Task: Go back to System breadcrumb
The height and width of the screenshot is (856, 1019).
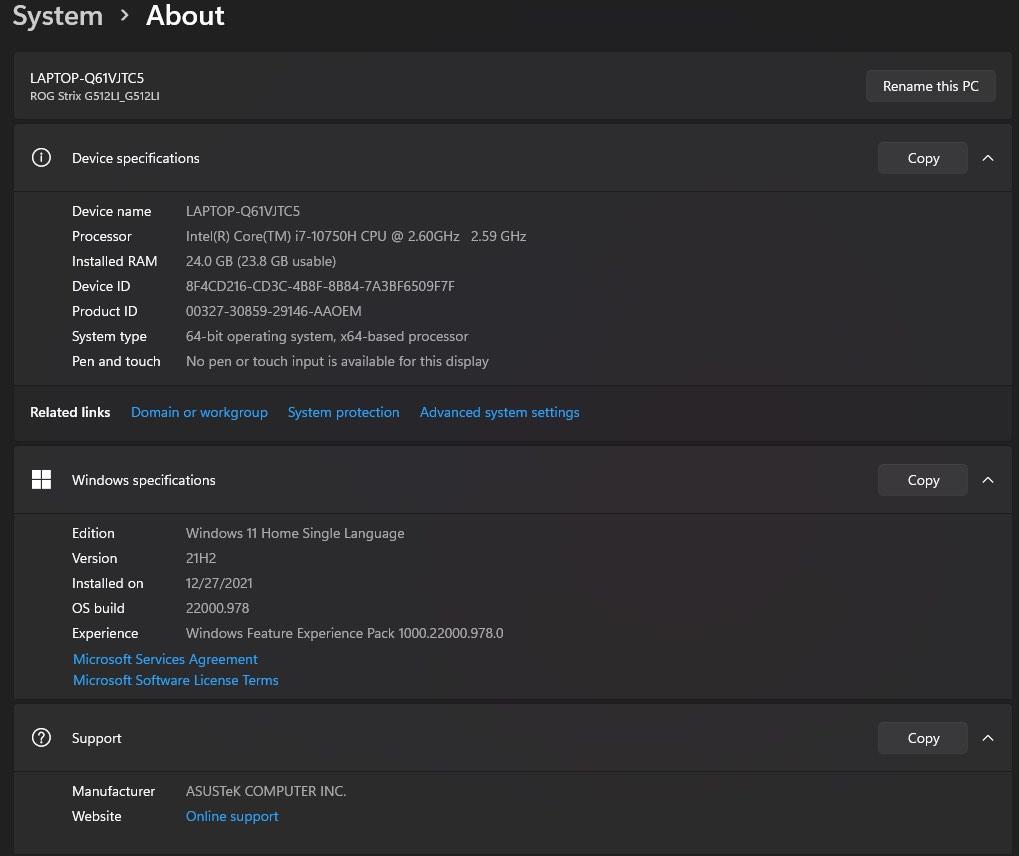Action: tap(58, 16)
